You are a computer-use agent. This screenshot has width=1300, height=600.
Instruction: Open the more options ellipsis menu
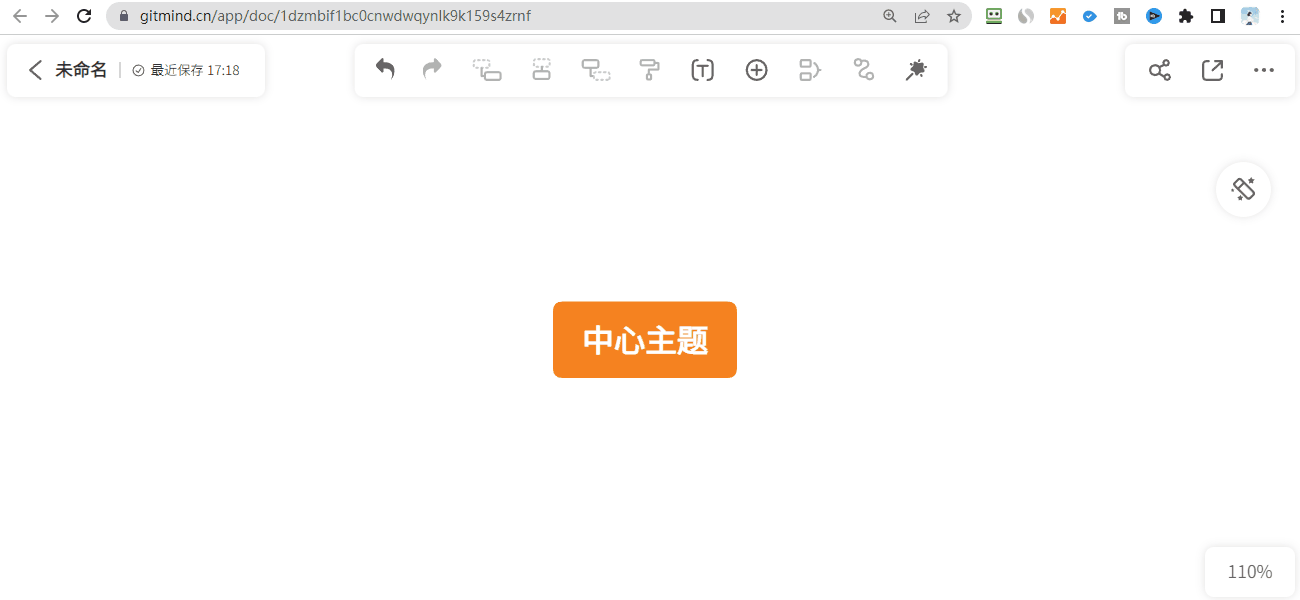coord(1264,70)
